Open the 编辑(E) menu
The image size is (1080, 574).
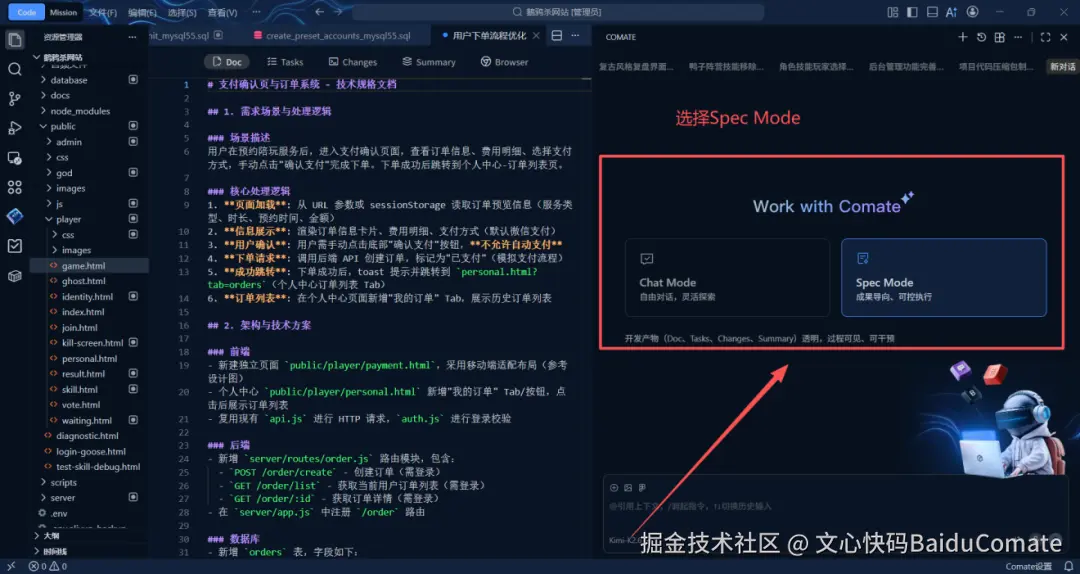coord(143,12)
